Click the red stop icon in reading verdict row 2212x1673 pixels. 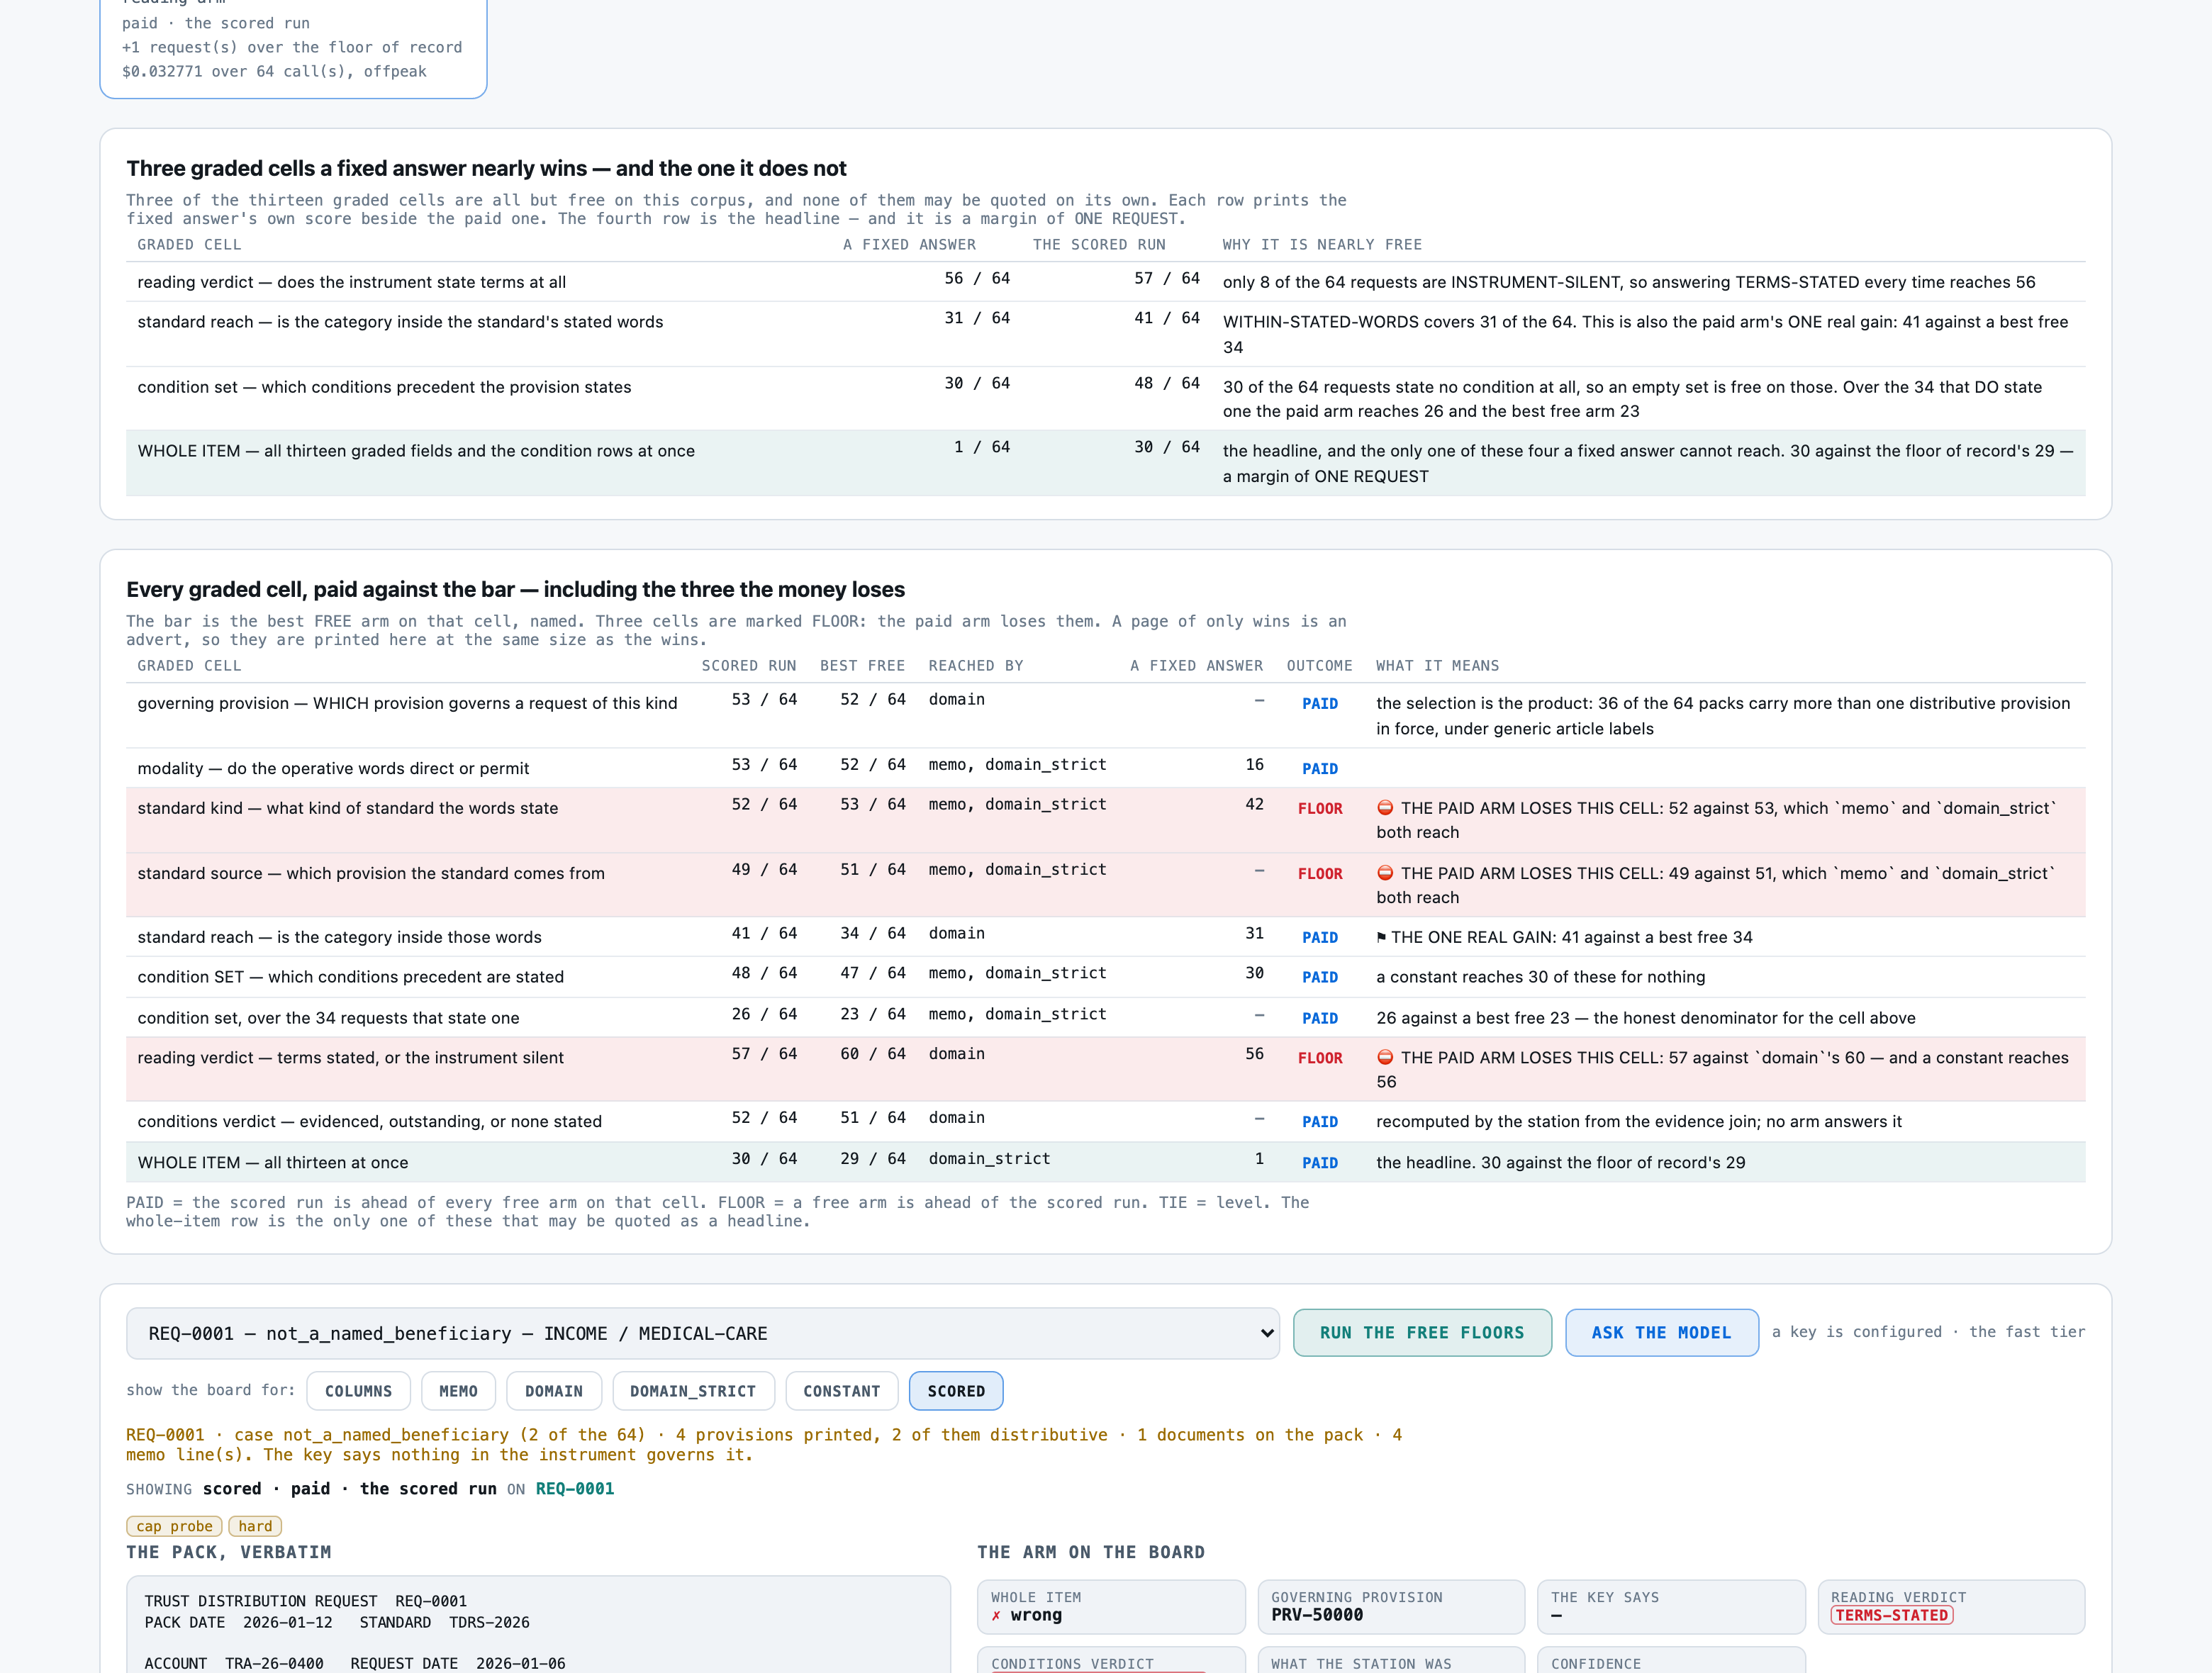pos(1385,1056)
